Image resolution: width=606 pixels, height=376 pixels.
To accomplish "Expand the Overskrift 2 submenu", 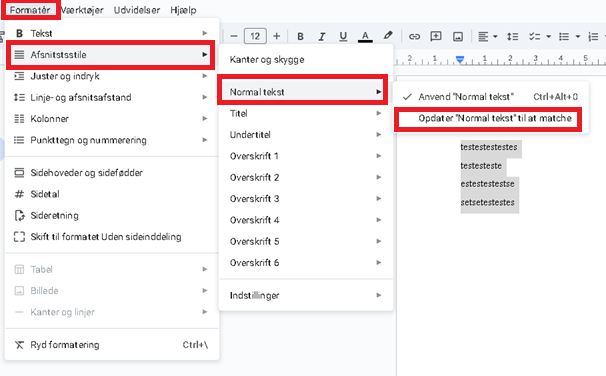I will 306,177.
